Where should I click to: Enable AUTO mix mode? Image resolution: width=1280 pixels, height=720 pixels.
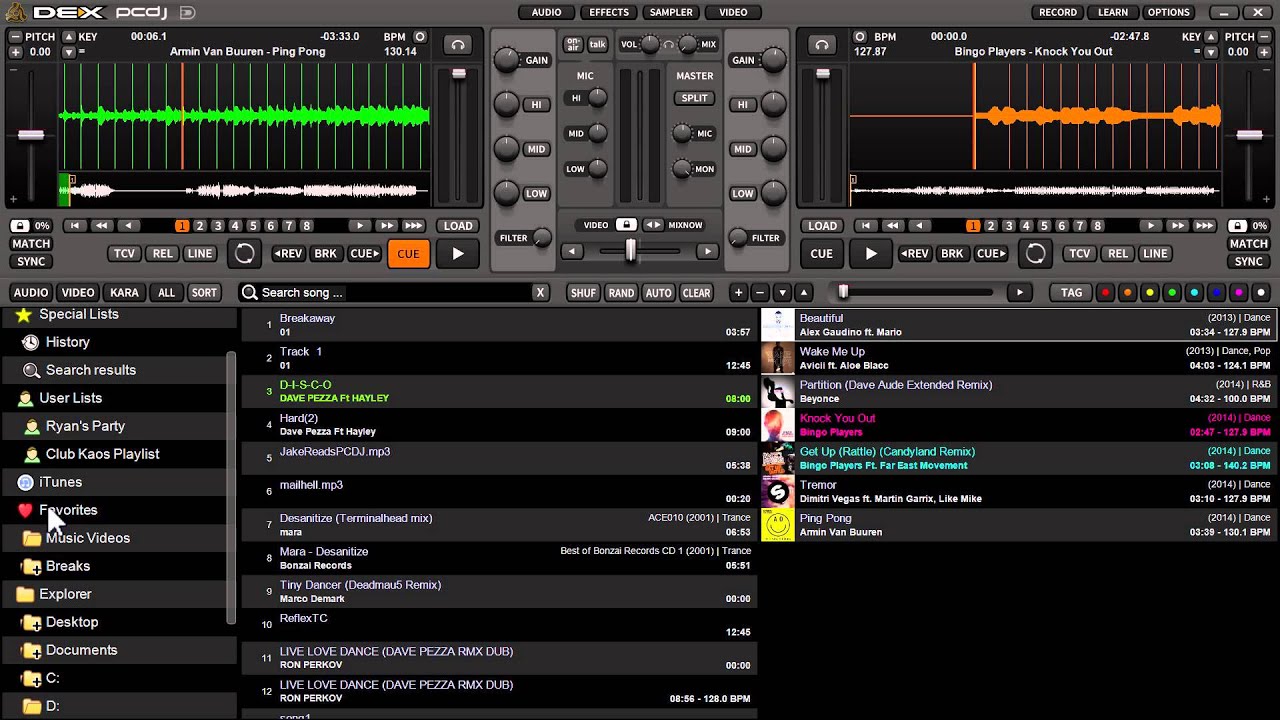tap(658, 293)
